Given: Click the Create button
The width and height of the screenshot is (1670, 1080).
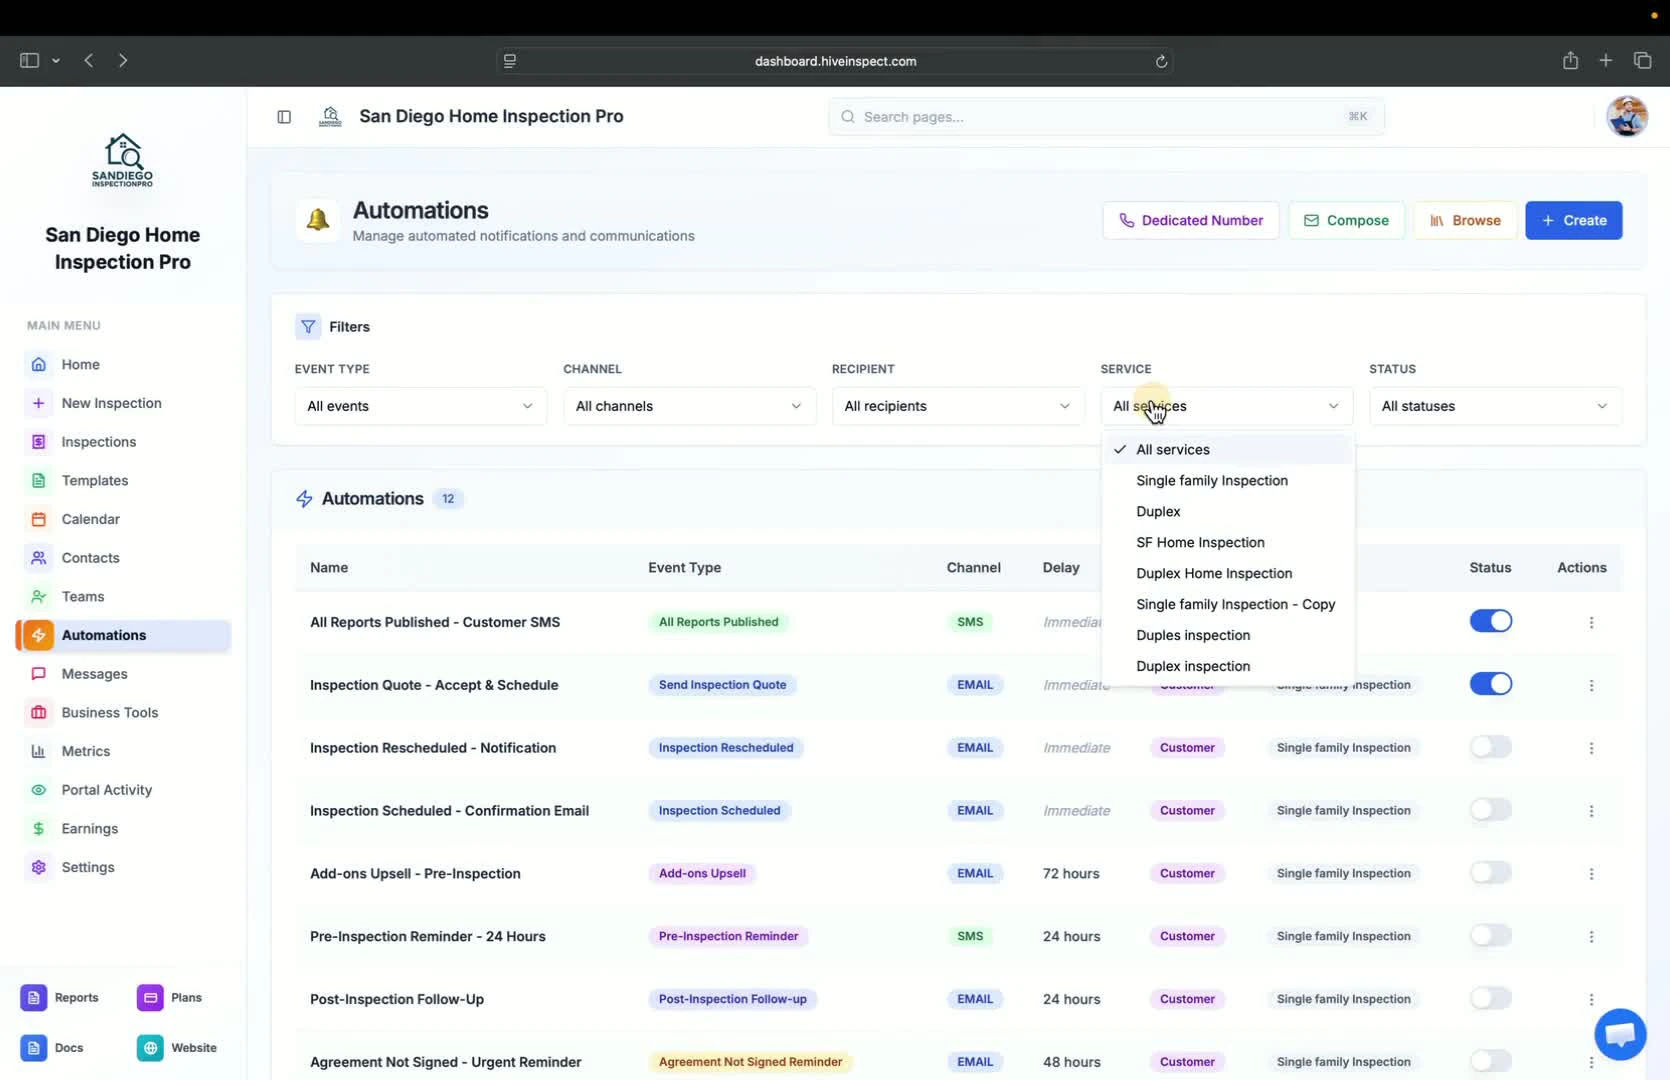Looking at the screenshot, I should click(1574, 220).
